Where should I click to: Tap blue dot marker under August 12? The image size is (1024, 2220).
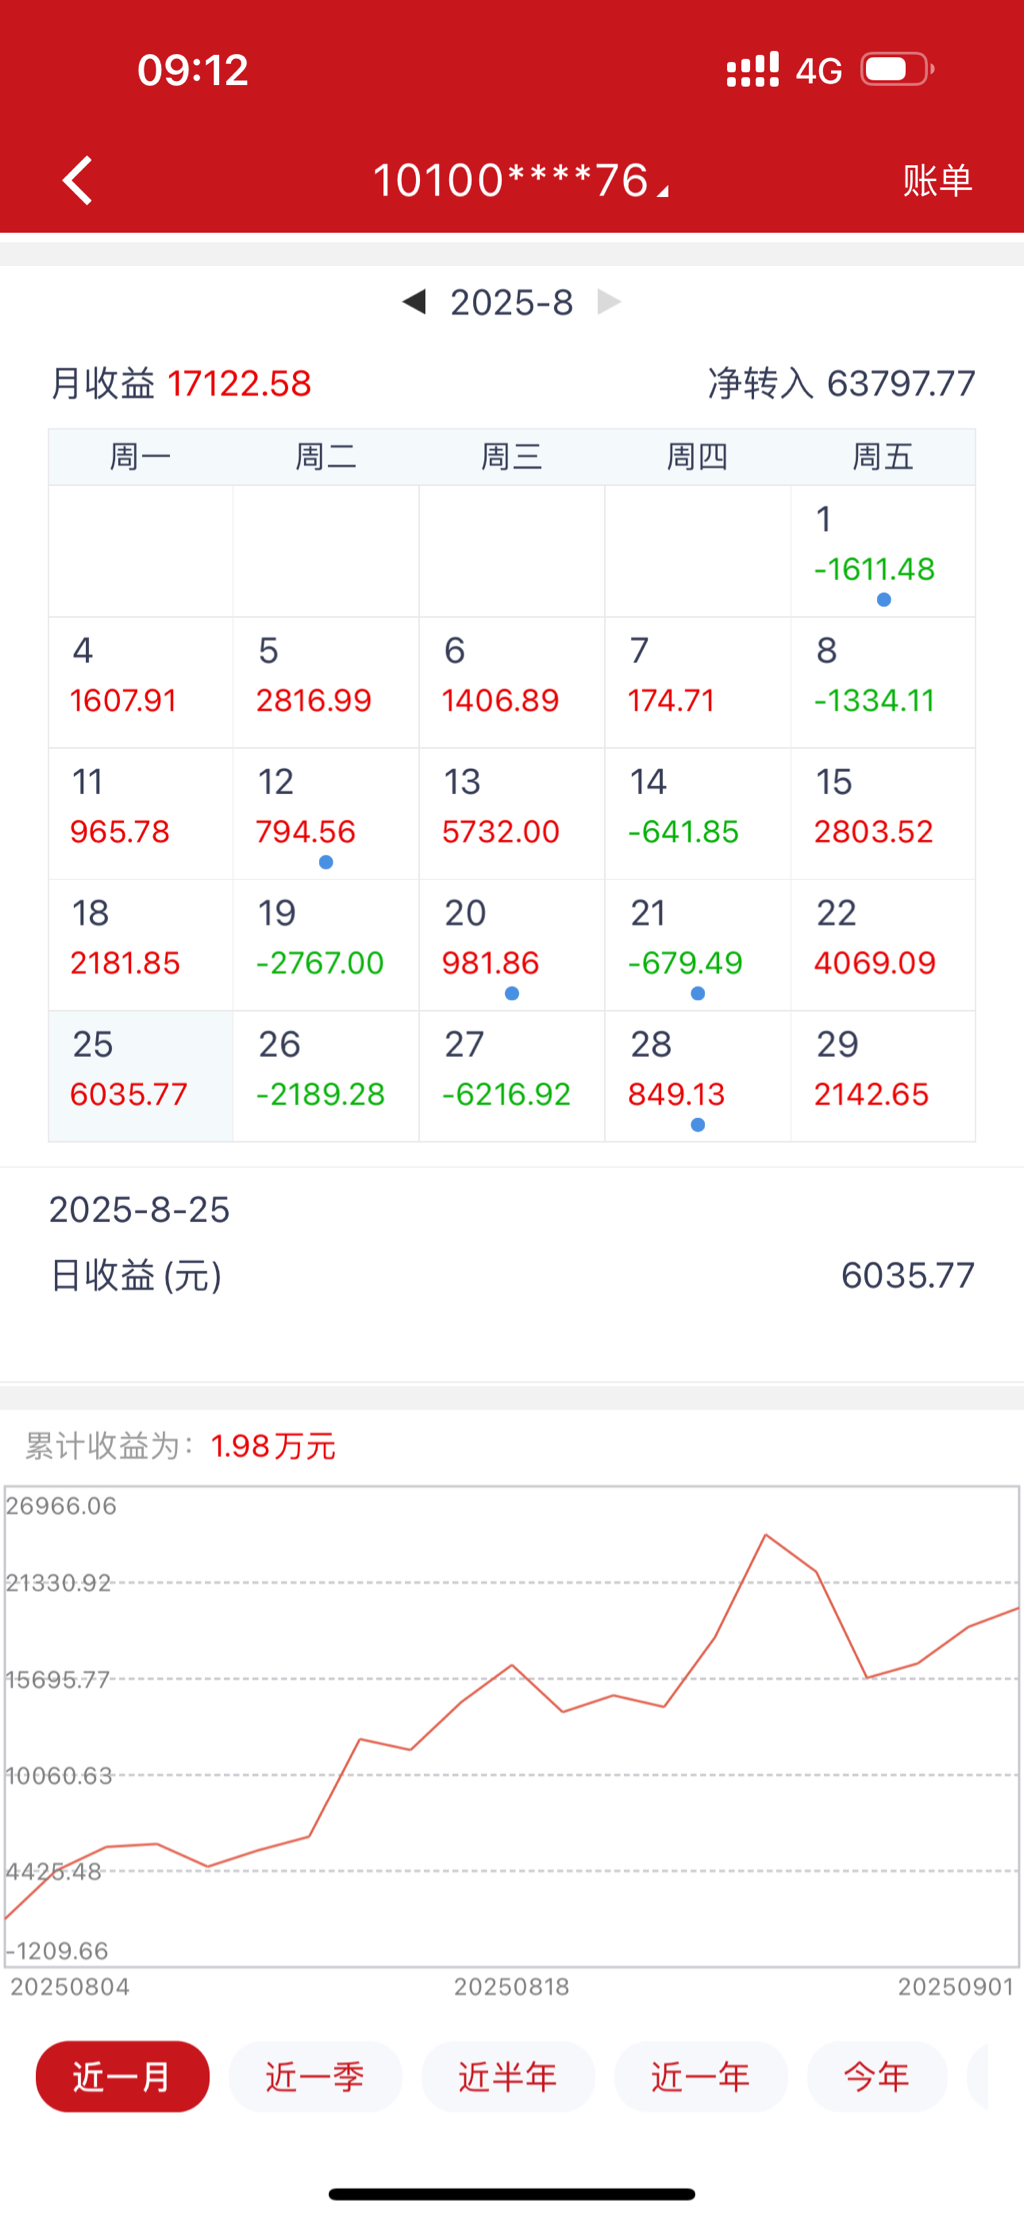tap(326, 862)
